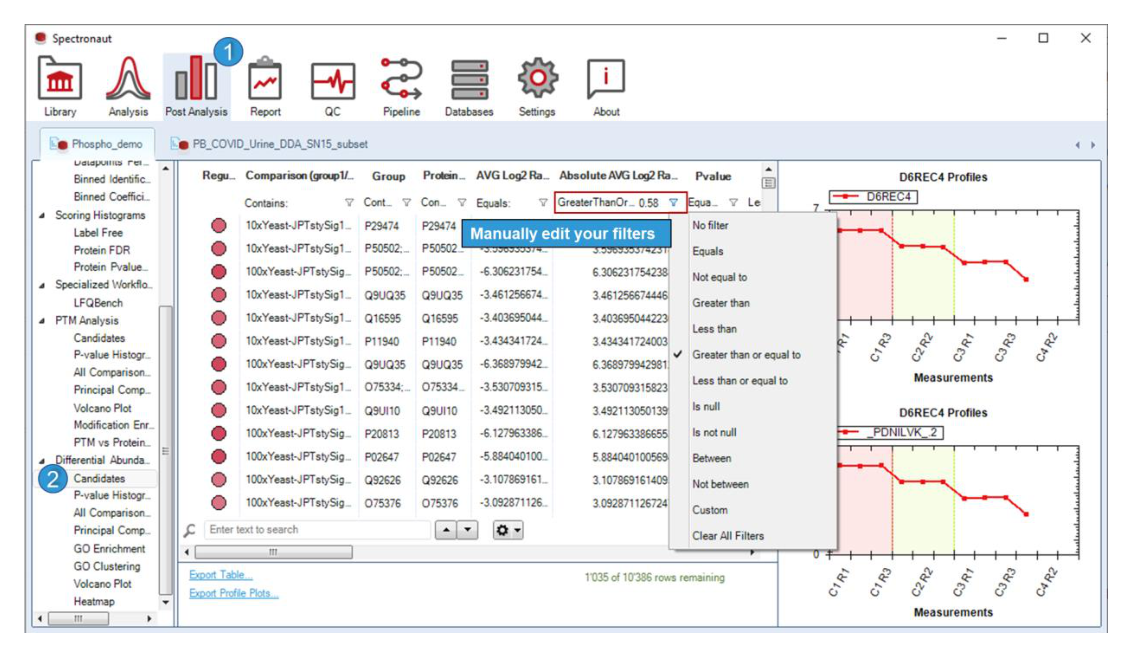
Task: Click tree panel horizontal scrollbar thumb
Action: click(78, 619)
